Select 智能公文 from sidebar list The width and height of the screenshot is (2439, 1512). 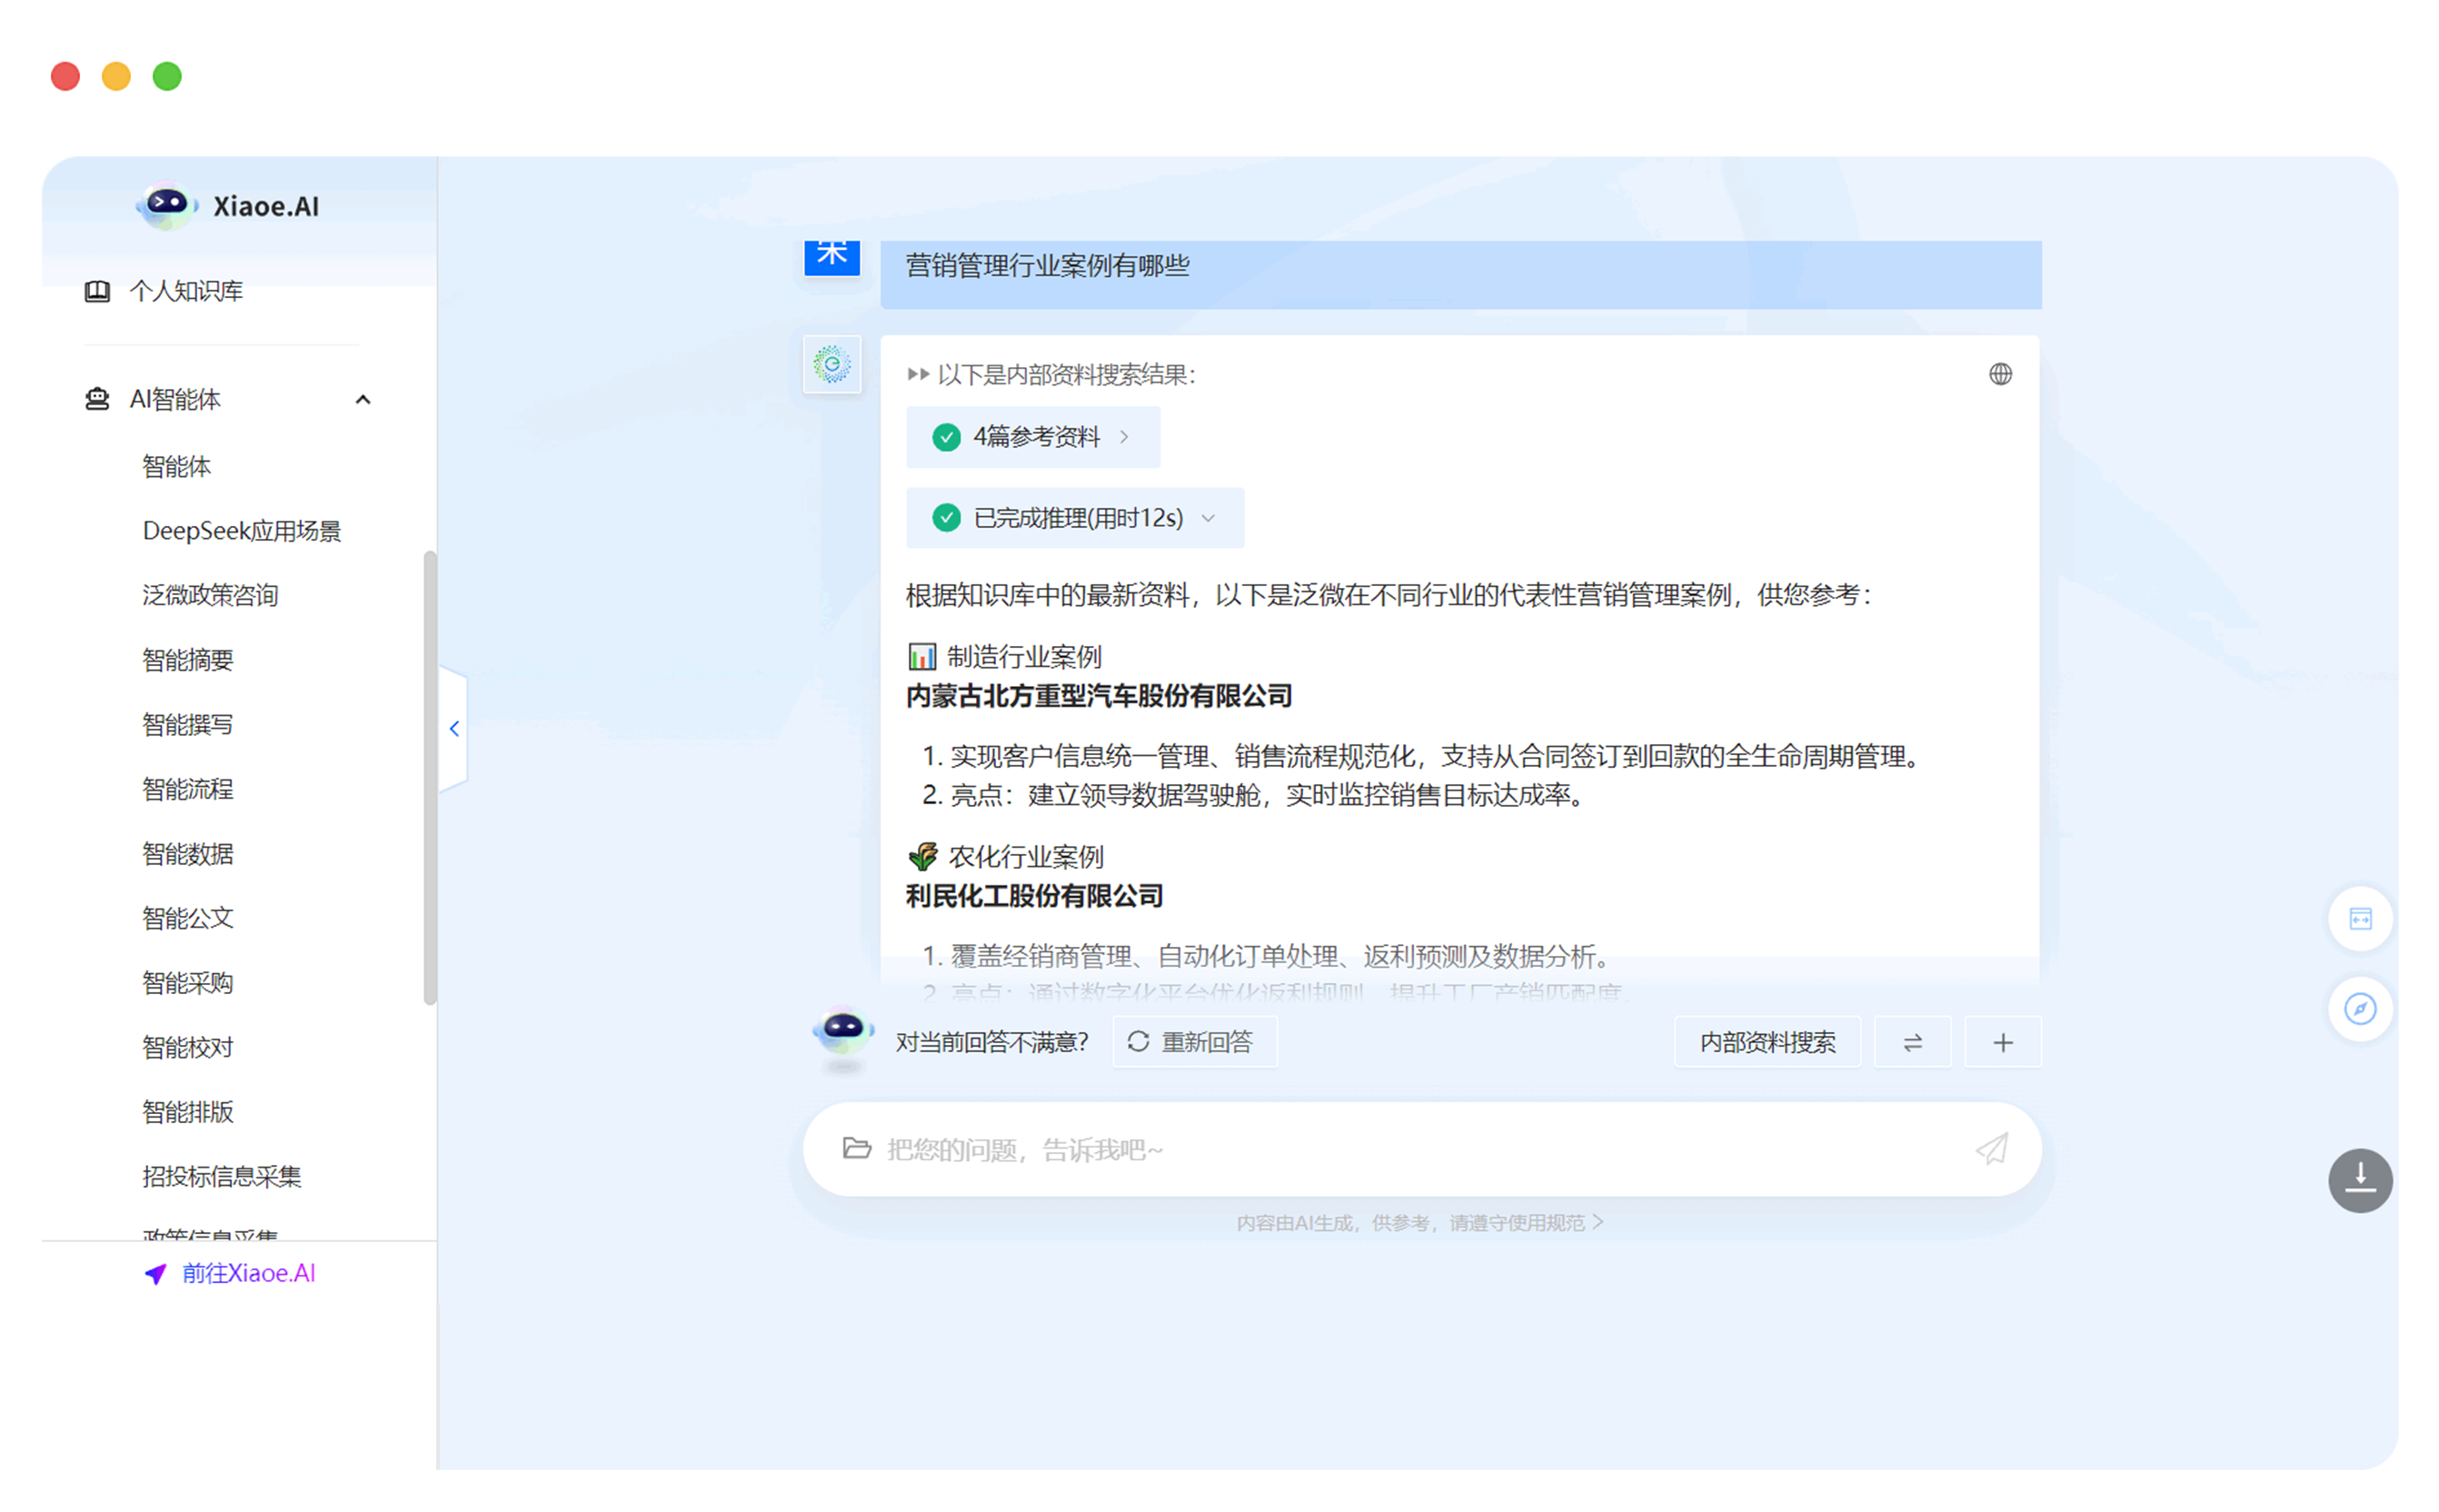point(187,918)
